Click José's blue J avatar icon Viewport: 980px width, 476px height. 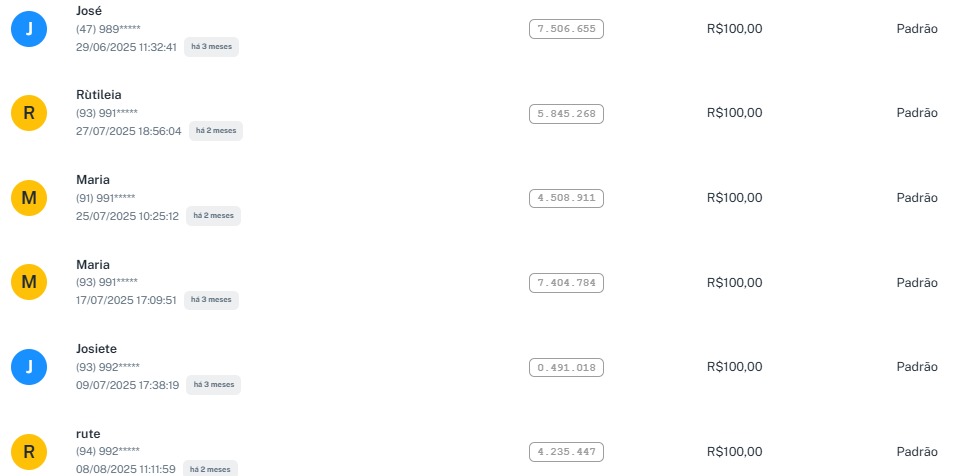point(29,29)
